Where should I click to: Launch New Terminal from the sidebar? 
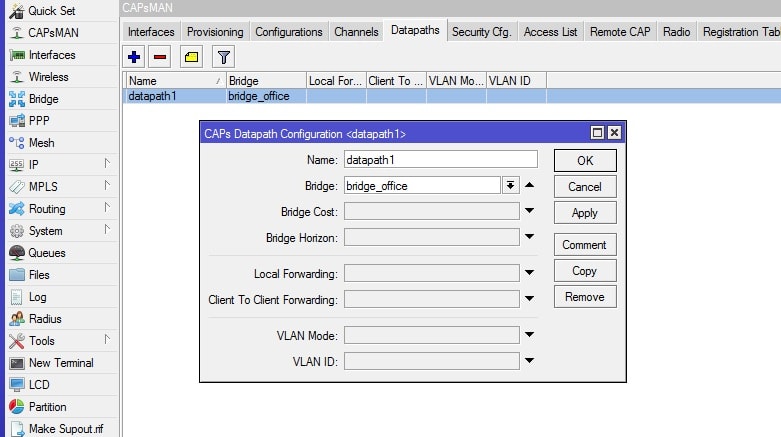[60, 363]
